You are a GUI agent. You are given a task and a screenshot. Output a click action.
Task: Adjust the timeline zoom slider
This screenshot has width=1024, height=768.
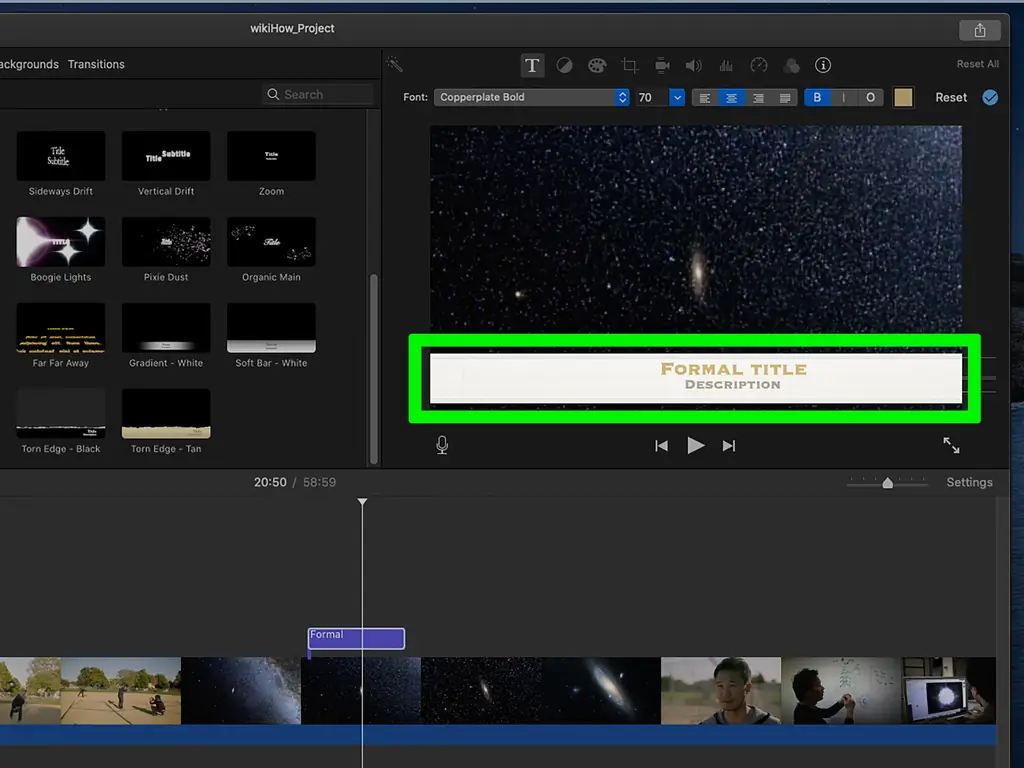tap(888, 483)
